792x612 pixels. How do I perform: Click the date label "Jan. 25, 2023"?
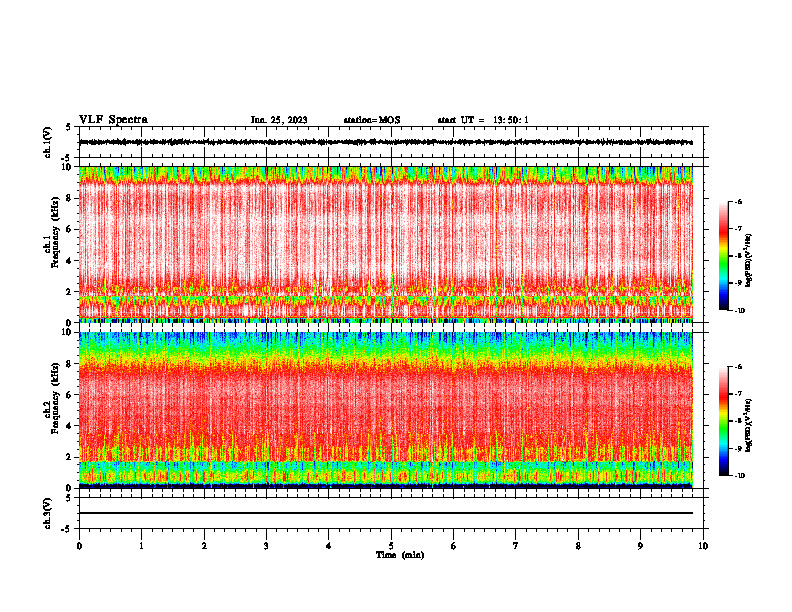[x=279, y=120]
